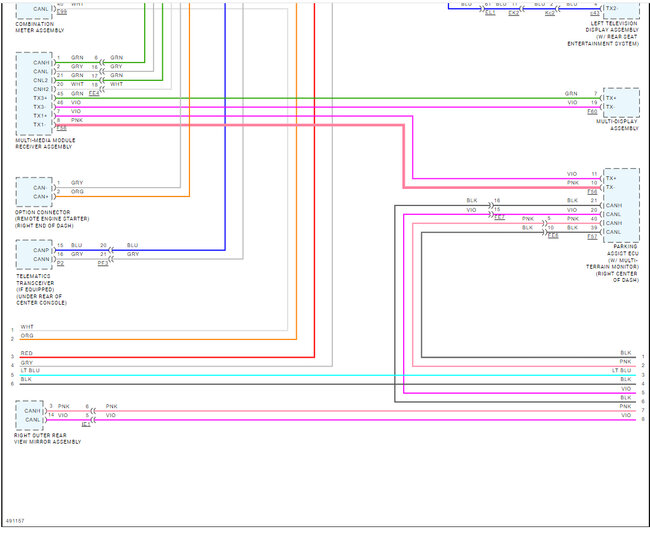Click the COMBINATION METER ASSEMBLY label
Screen dimensions: 650x534
click(x=40, y=27)
